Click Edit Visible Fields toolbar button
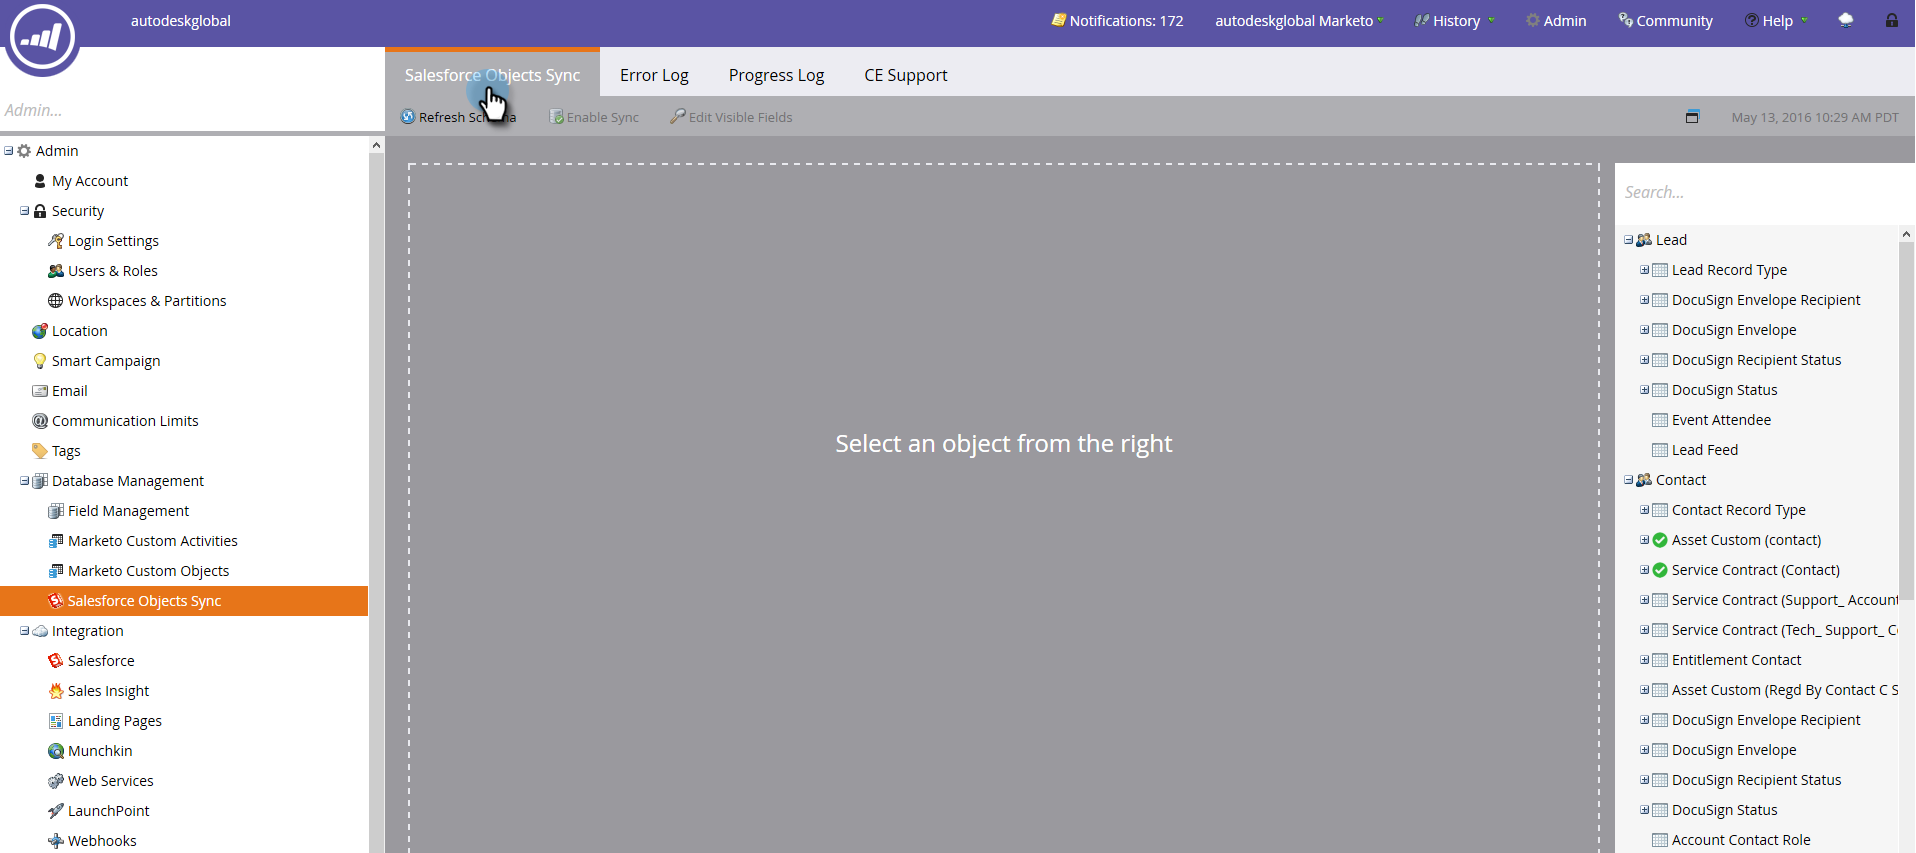The width and height of the screenshot is (1916, 853). (731, 117)
